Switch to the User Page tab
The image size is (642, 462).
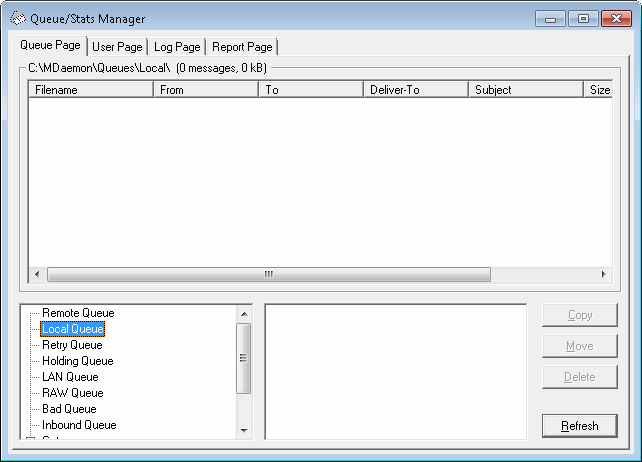[117, 47]
